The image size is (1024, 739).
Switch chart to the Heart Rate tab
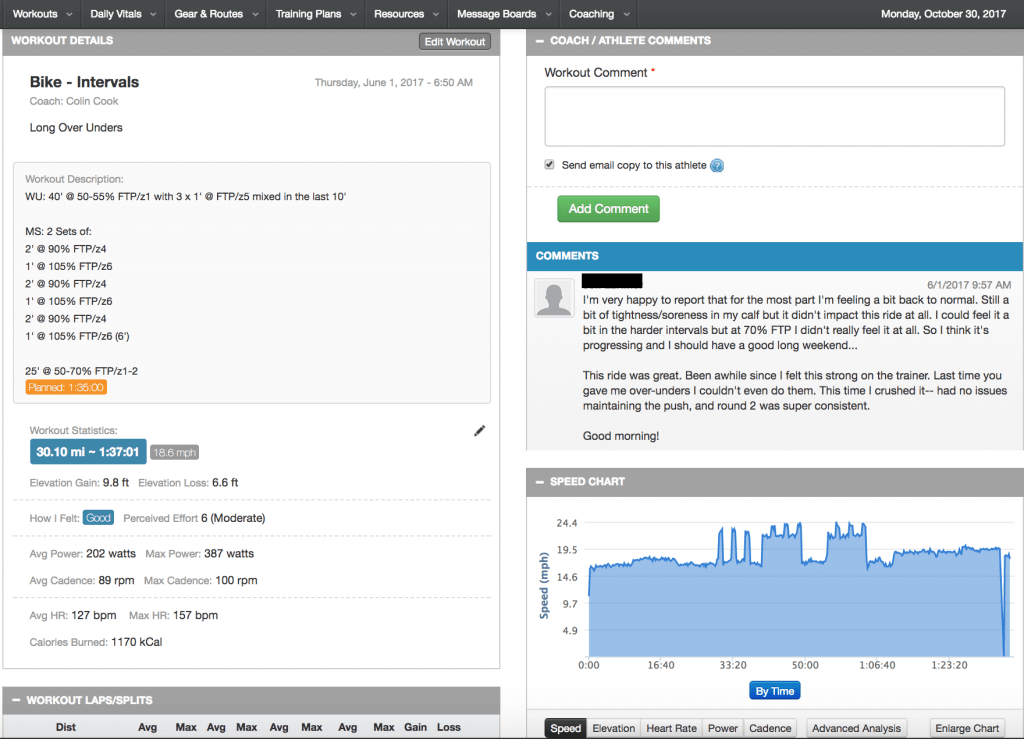672,728
